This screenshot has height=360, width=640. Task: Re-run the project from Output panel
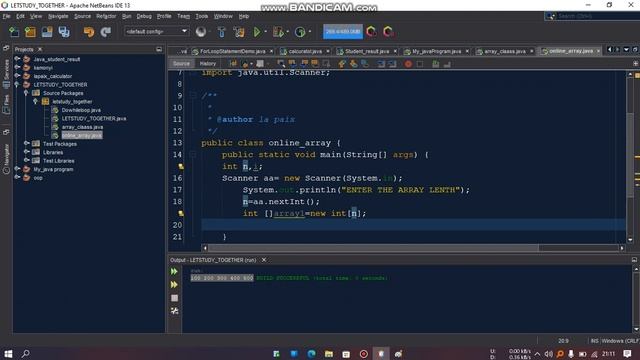coord(174,271)
